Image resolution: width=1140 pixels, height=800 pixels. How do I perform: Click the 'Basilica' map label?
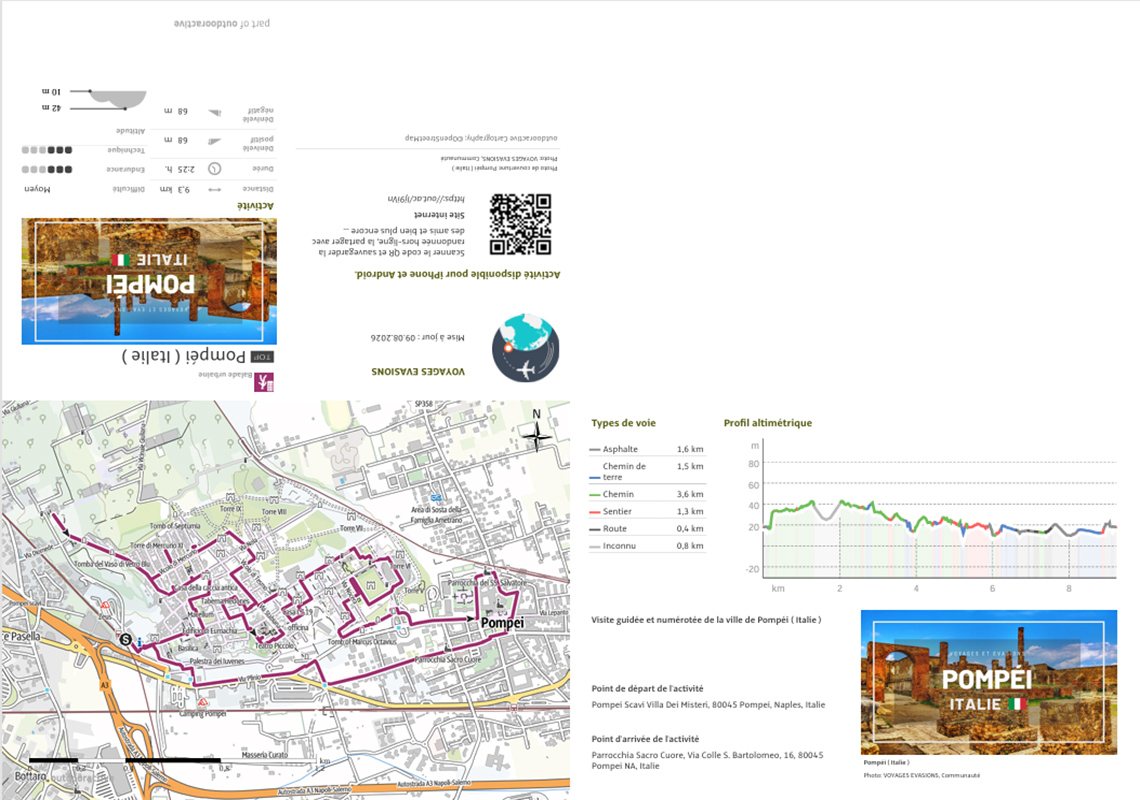coord(188,647)
